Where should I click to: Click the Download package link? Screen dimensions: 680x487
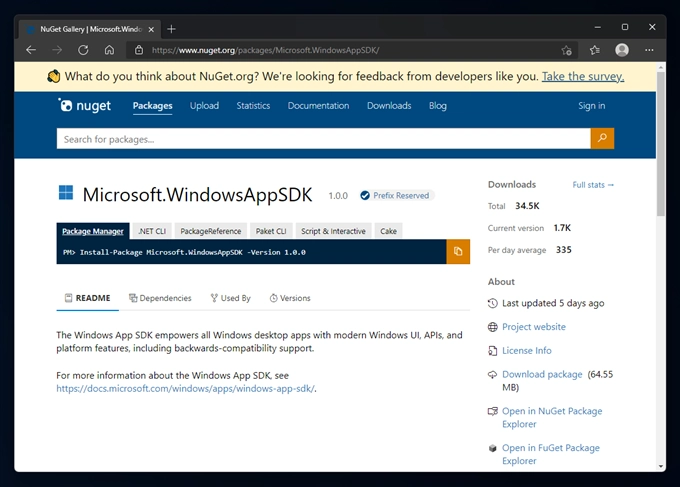[x=542, y=375]
